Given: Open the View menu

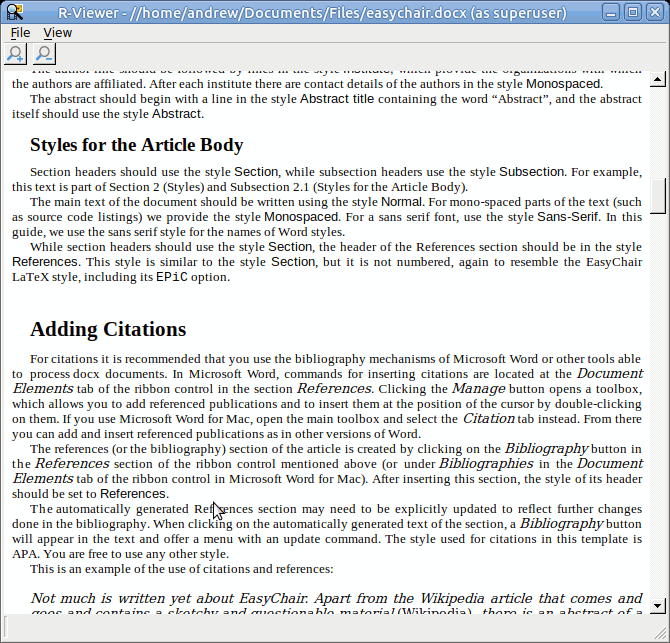Looking at the screenshot, I should [x=58, y=32].
